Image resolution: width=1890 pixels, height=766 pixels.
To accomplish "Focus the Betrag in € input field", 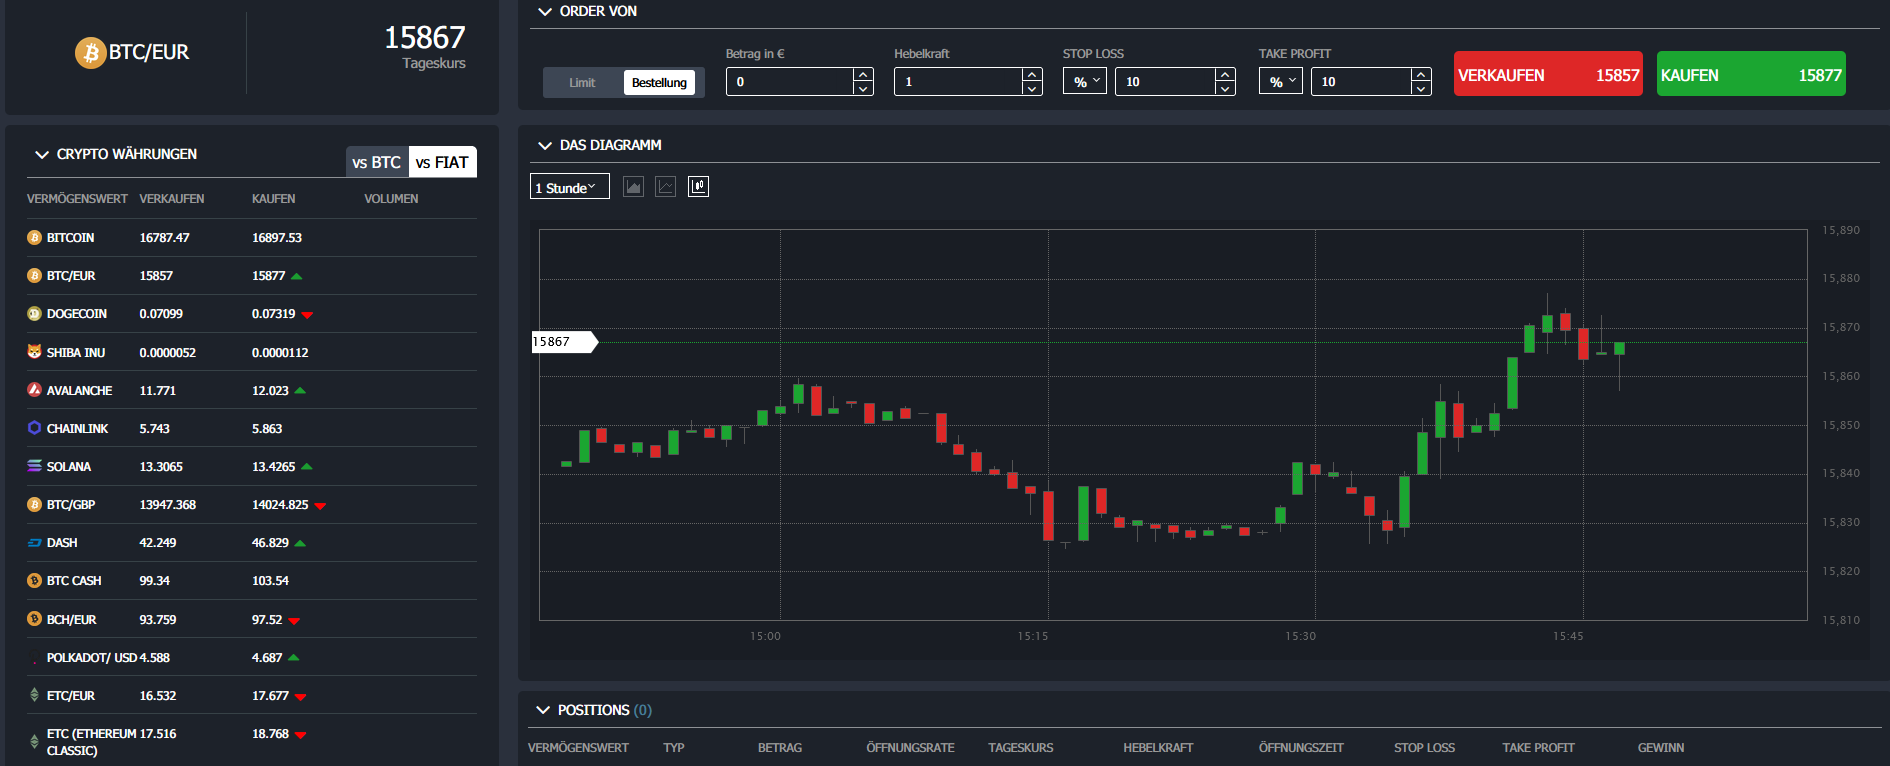I will (790, 82).
